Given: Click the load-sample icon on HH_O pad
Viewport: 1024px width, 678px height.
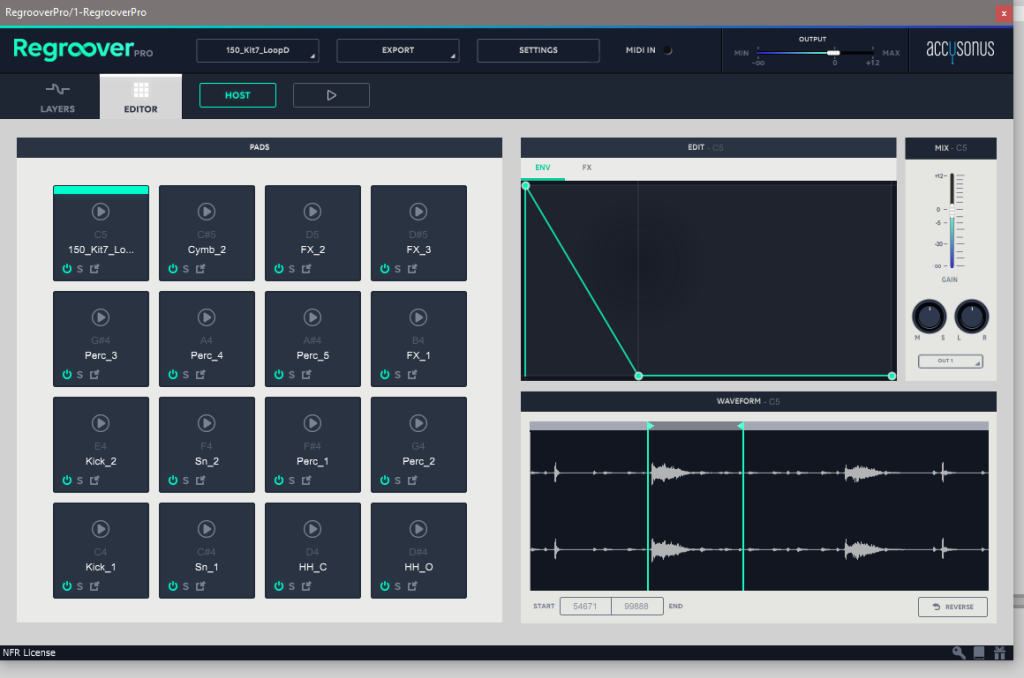Looking at the screenshot, I should coord(413,586).
